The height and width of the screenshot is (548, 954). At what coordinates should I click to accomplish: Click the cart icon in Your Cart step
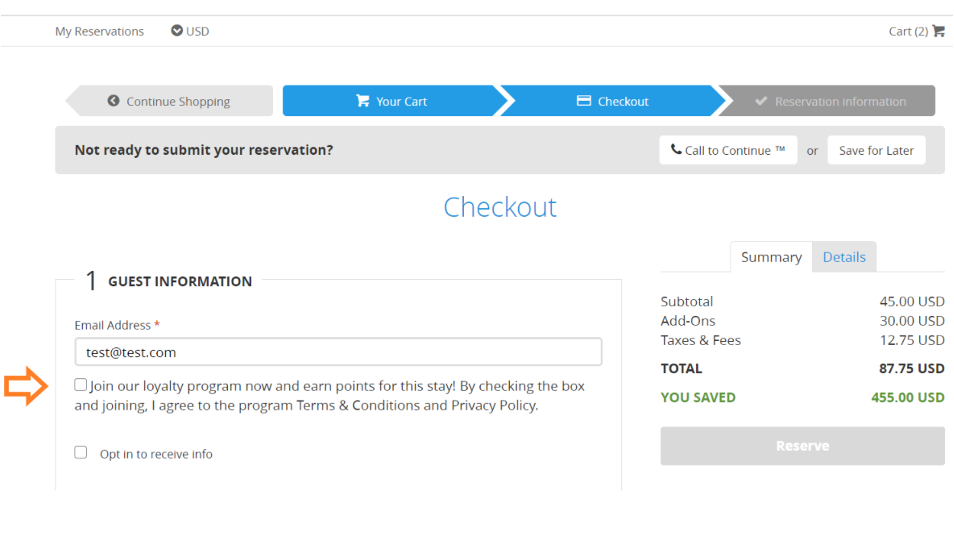(x=362, y=101)
